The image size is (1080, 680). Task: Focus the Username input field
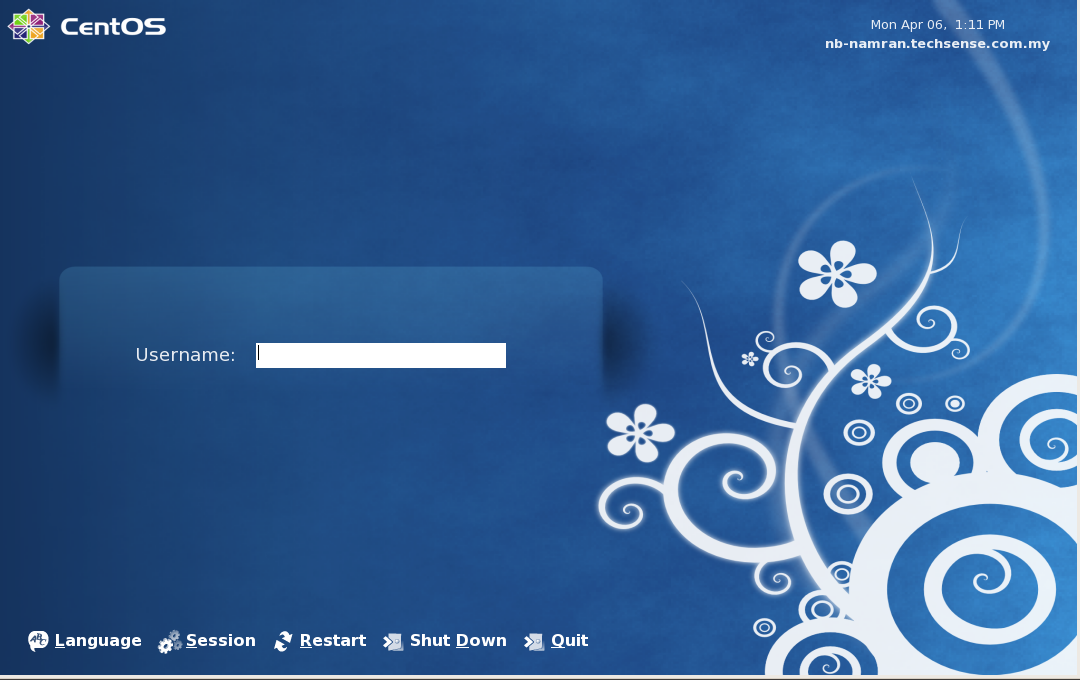[x=381, y=355]
